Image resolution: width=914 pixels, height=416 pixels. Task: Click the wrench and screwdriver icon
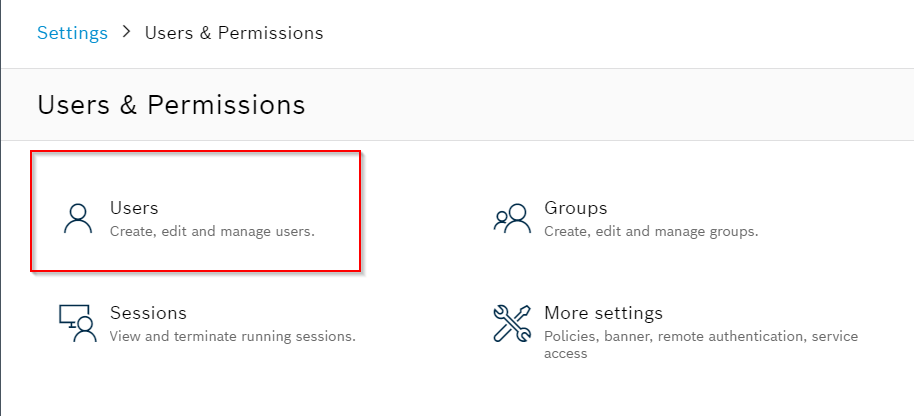coord(512,323)
